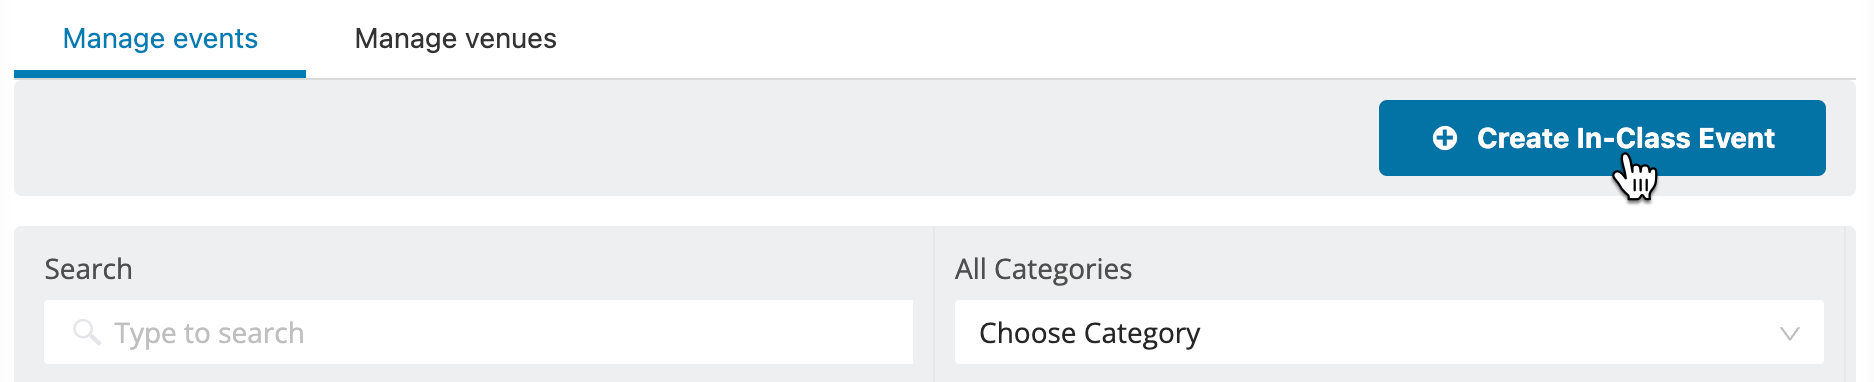Click blank area right of the search placeholder

click(608, 332)
